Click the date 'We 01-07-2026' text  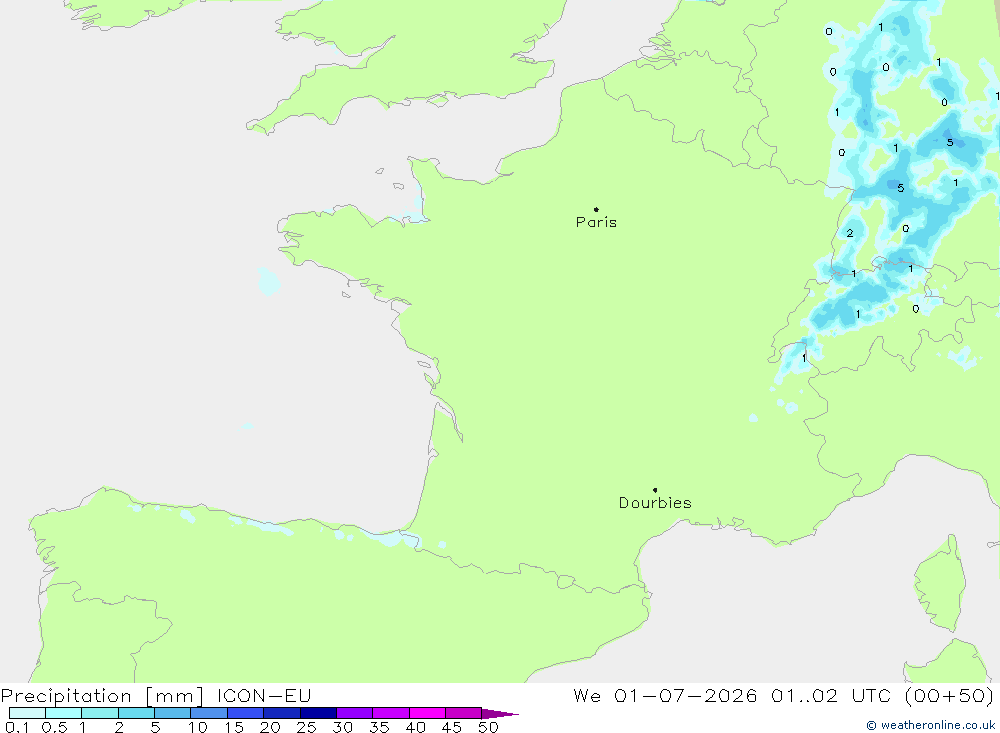coord(665,695)
